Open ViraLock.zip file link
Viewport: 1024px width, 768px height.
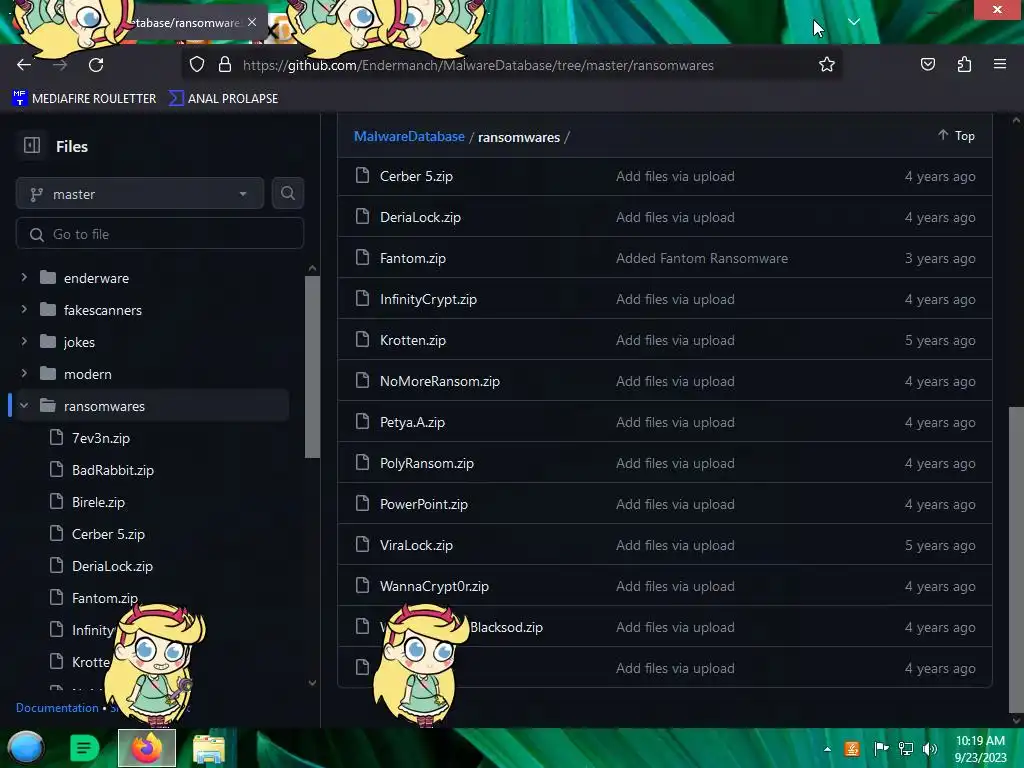click(416, 545)
